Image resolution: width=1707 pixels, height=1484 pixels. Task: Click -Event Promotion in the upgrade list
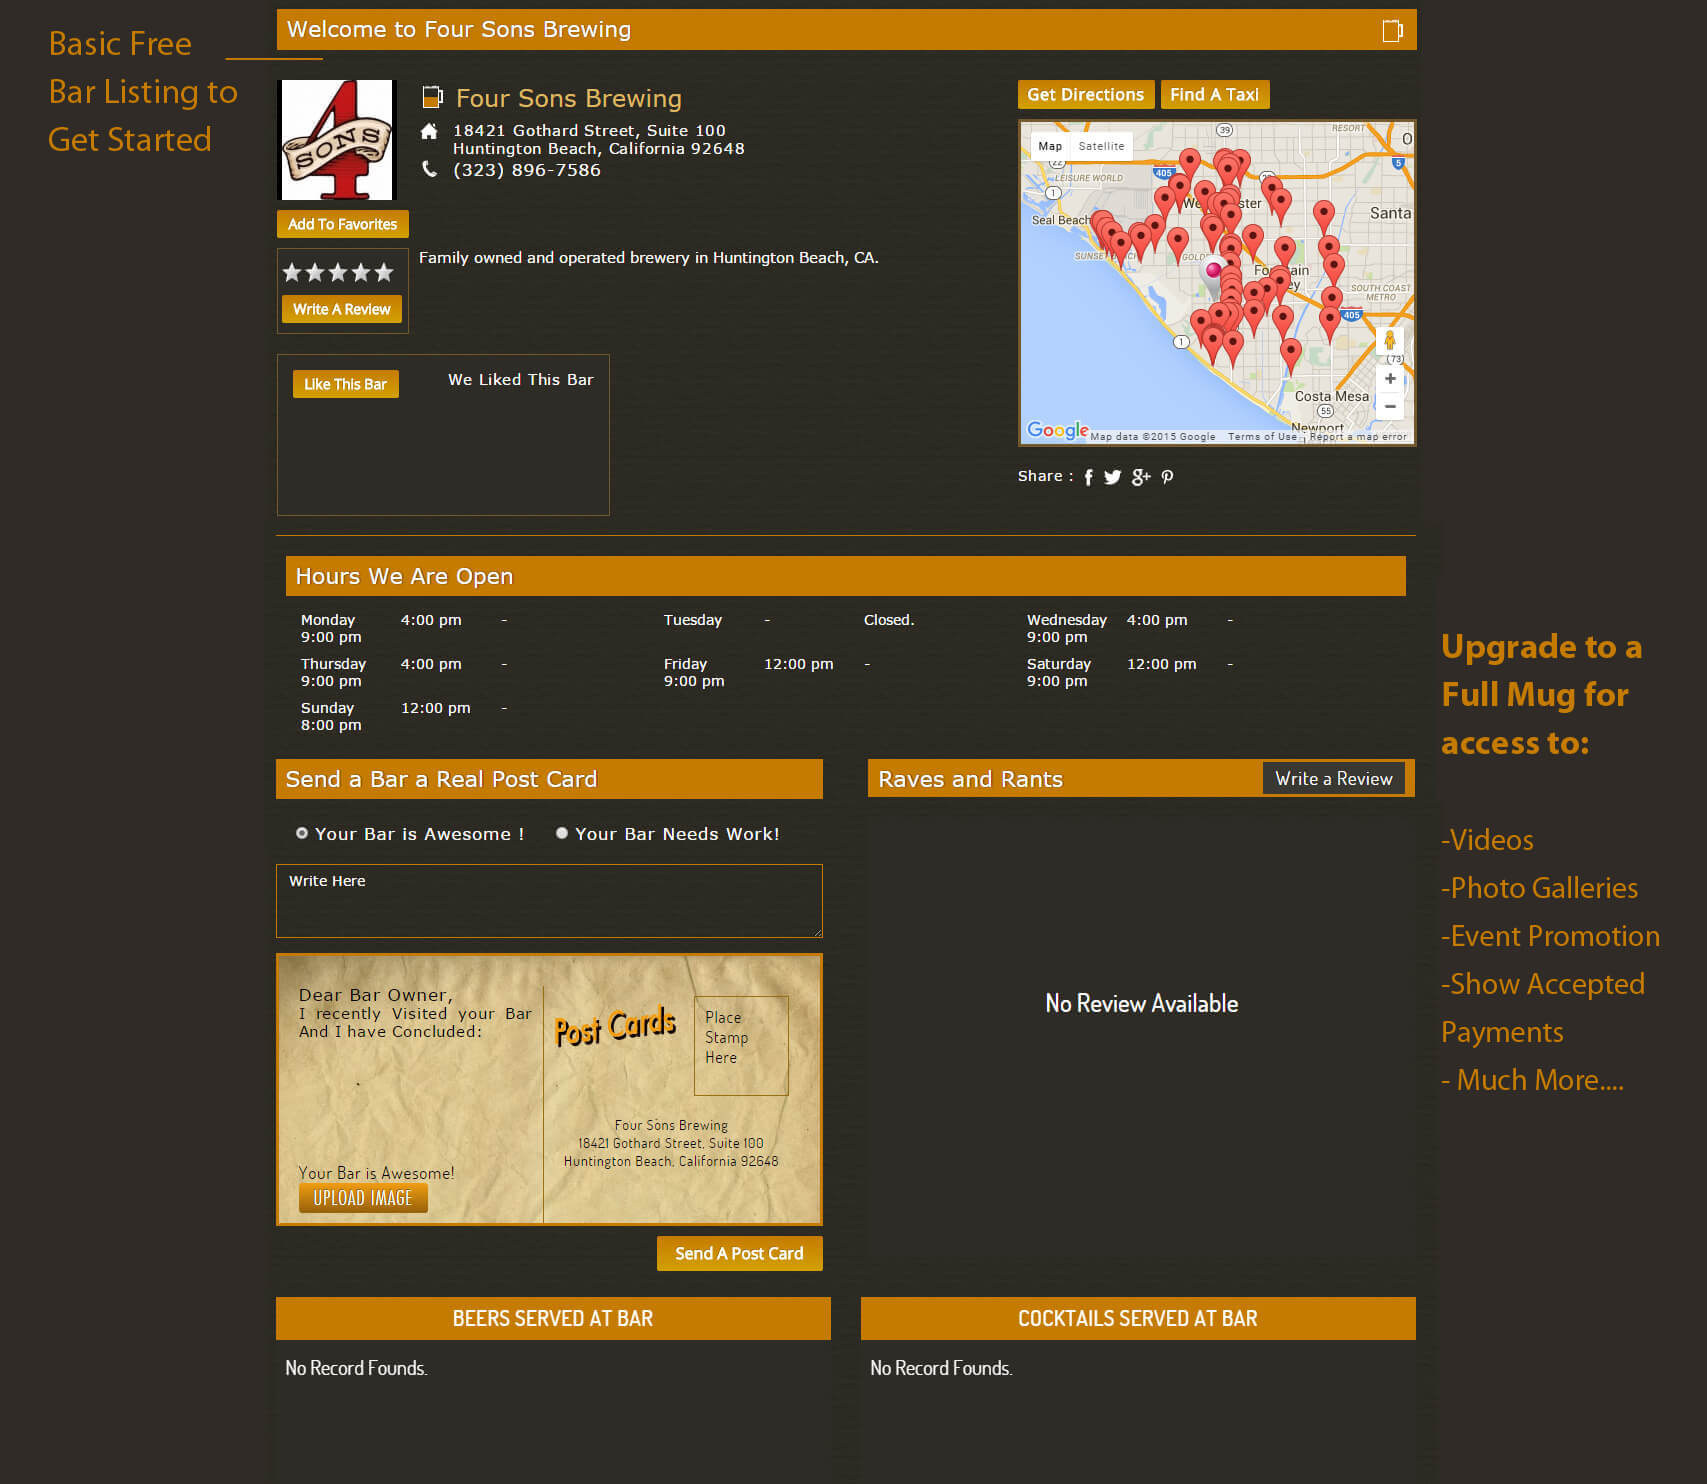1550,936
